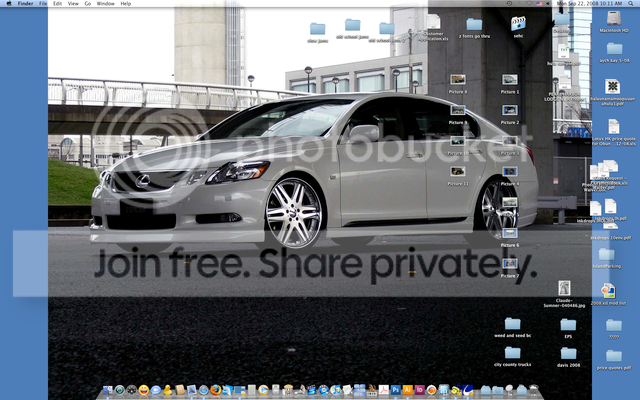Open the Trash in the Dock
The height and width of the screenshot is (400, 640).
pyautogui.click(x=533, y=390)
